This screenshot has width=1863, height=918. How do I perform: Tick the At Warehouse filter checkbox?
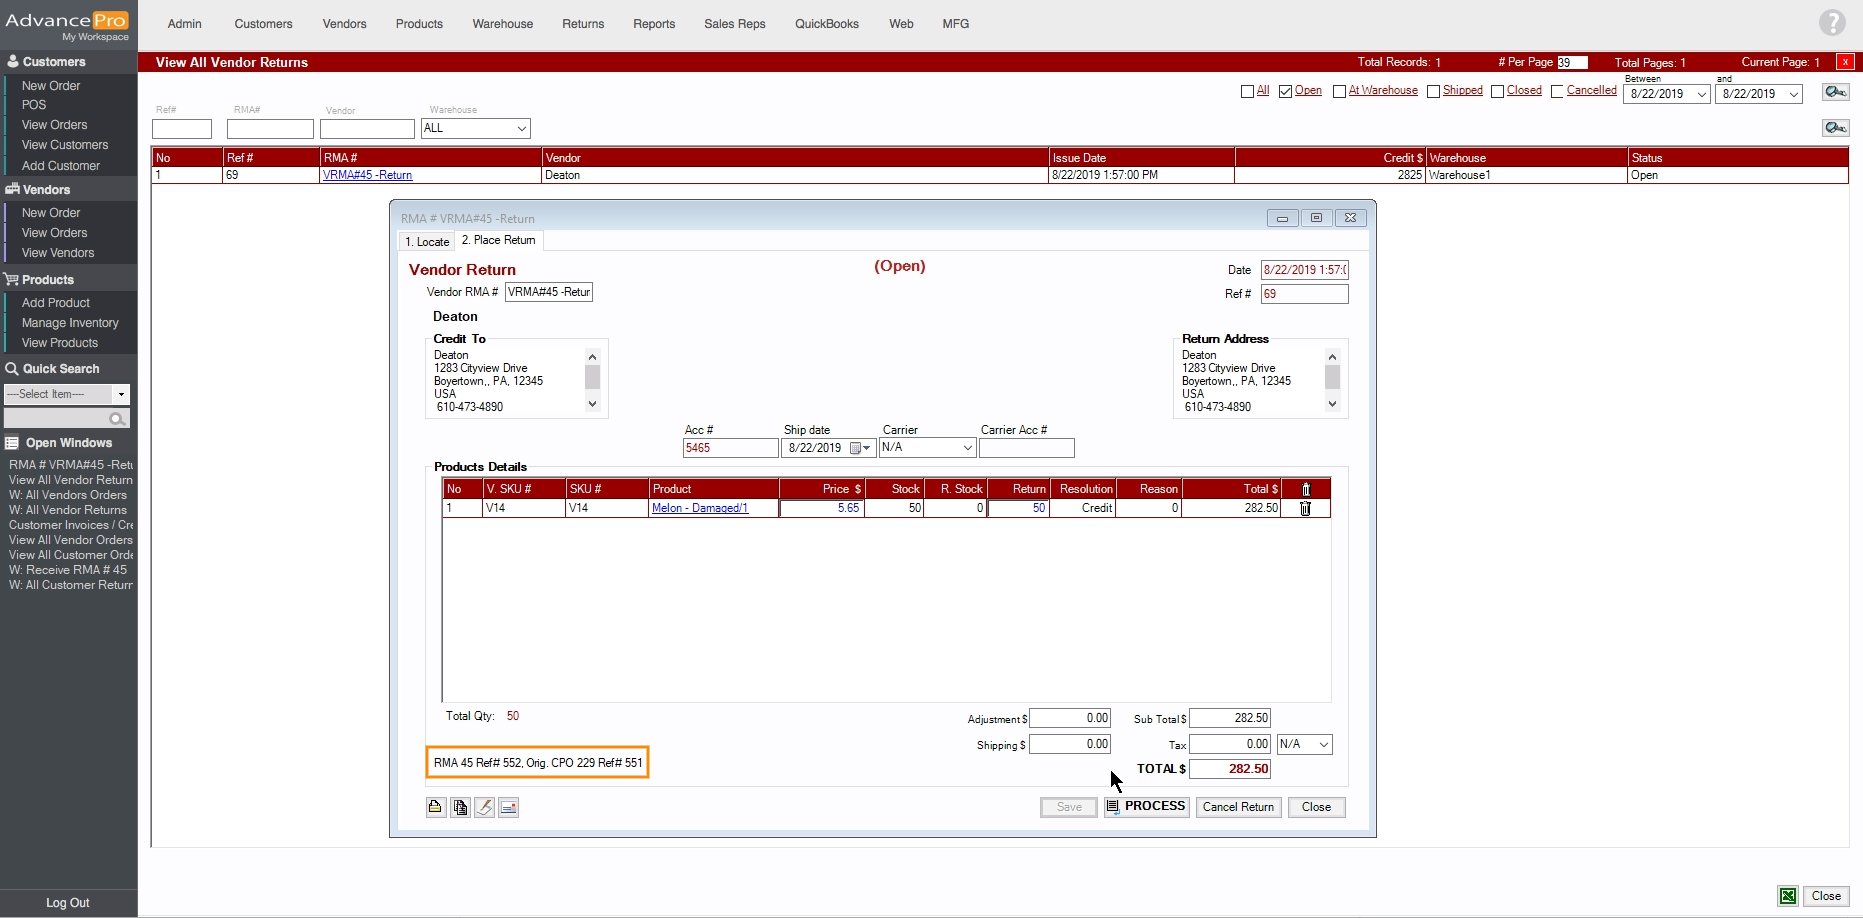coord(1339,92)
